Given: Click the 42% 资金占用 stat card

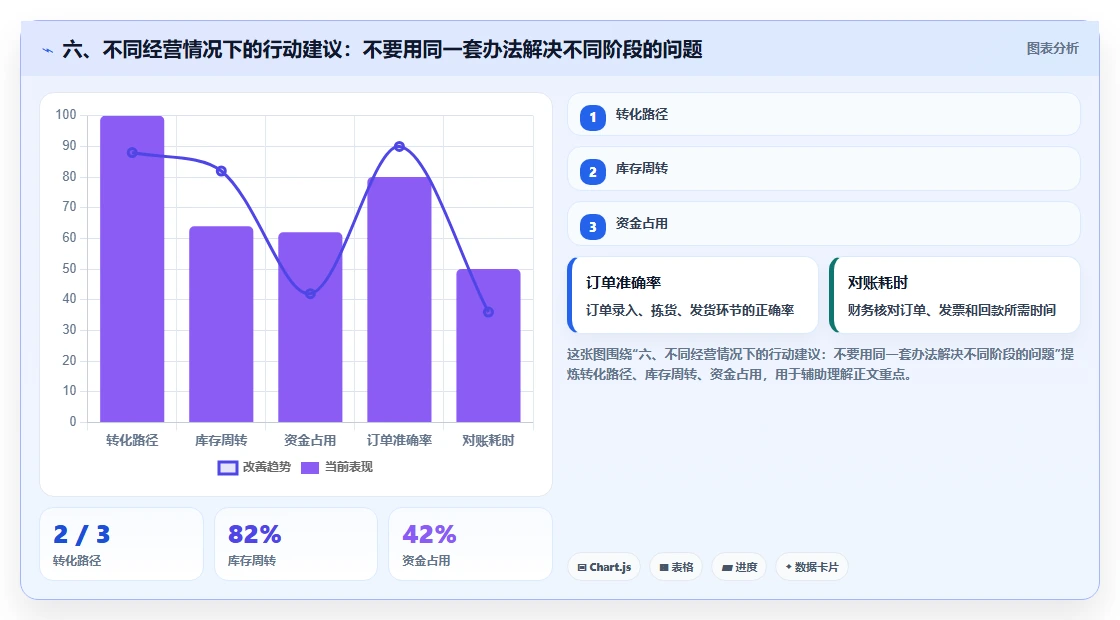Looking at the screenshot, I should (x=471, y=544).
